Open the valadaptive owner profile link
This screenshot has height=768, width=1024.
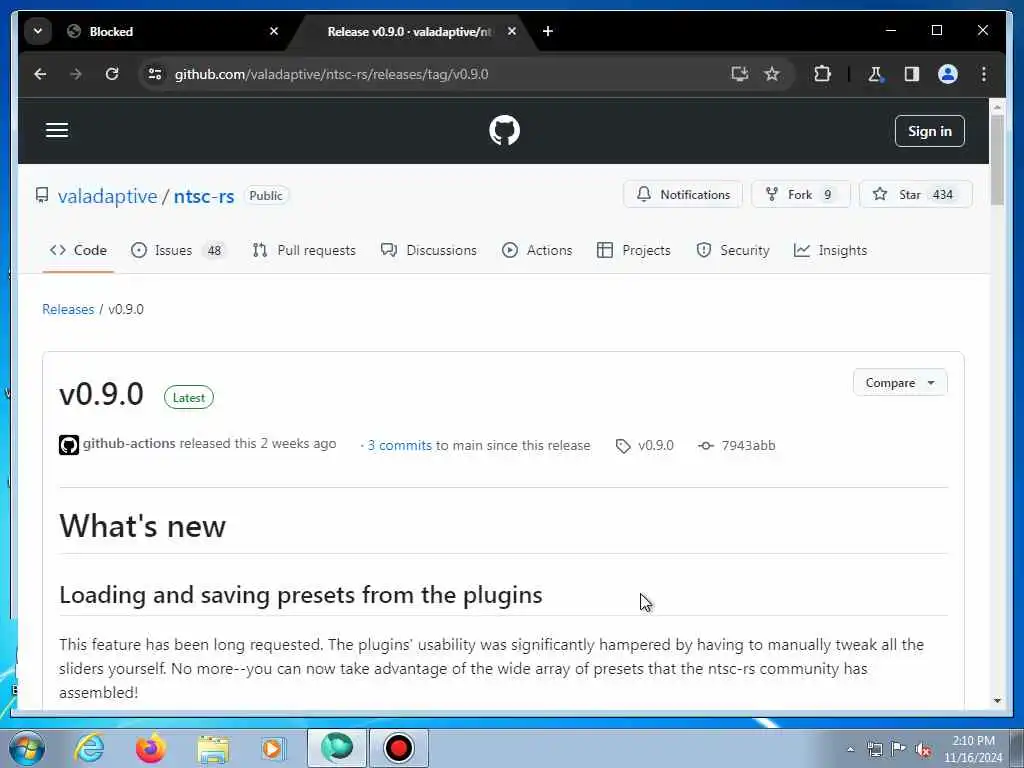(107, 196)
